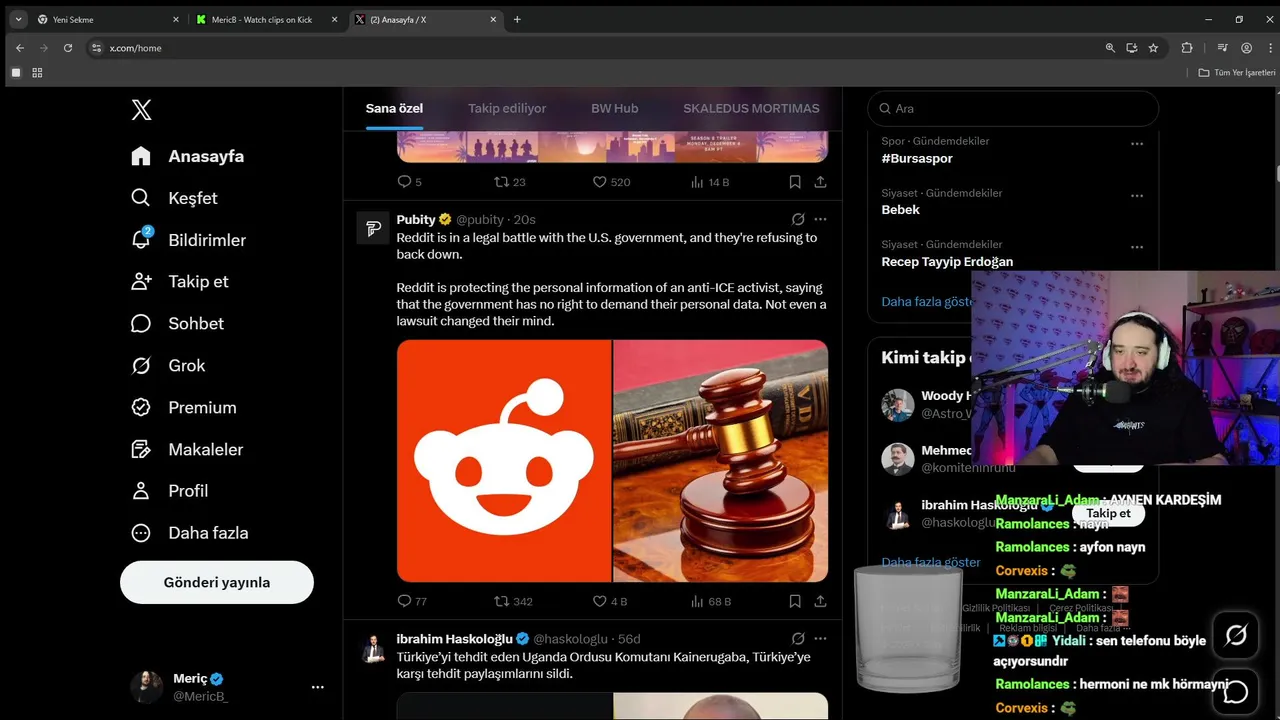Switch to BW Hub tab
Image resolution: width=1280 pixels, height=720 pixels.
point(614,108)
